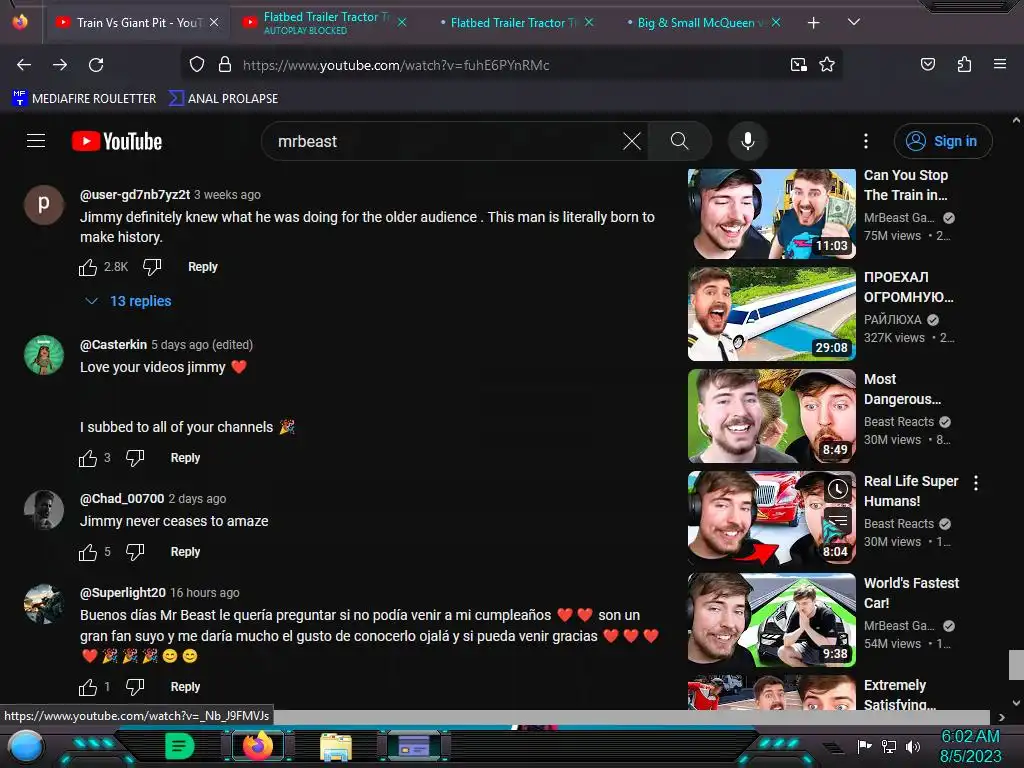Switch to the autoplay blocked Flatbed Trailer tab
1024x768 pixels.
(x=325, y=22)
